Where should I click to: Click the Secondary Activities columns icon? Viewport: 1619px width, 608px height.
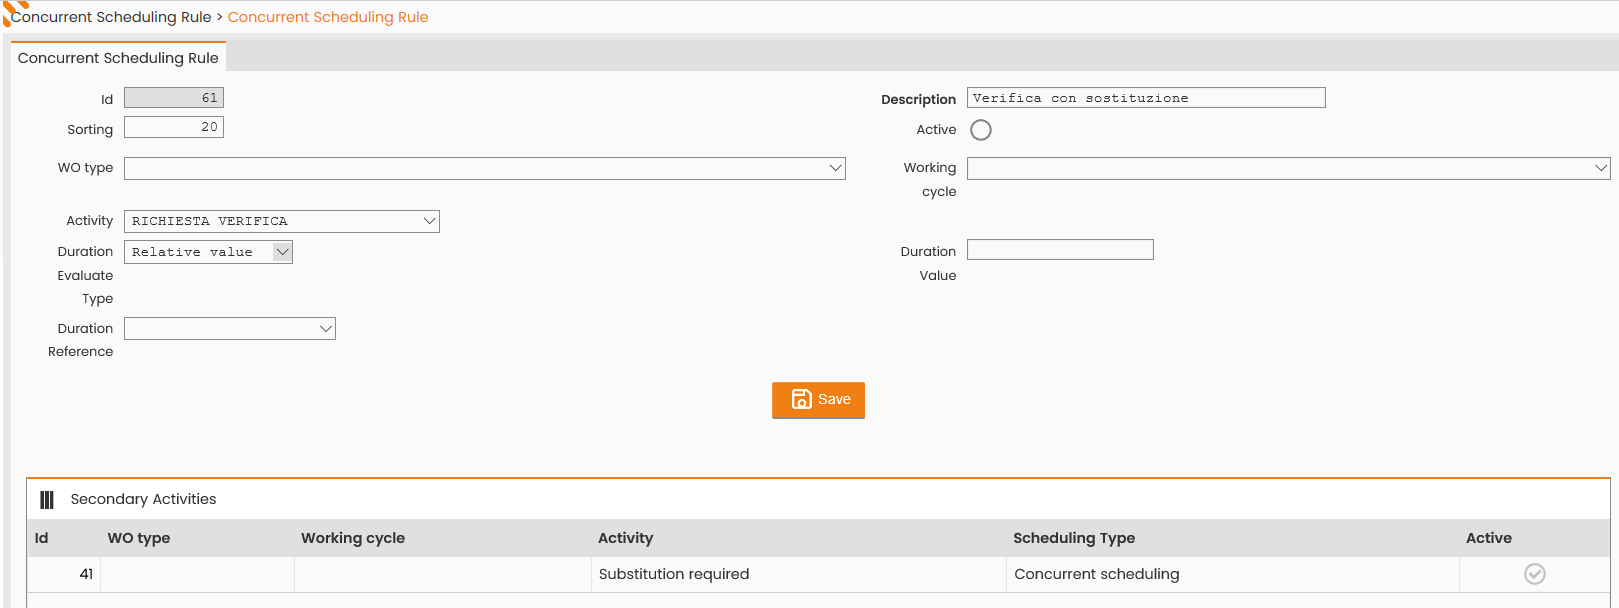(x=47, y=500)
